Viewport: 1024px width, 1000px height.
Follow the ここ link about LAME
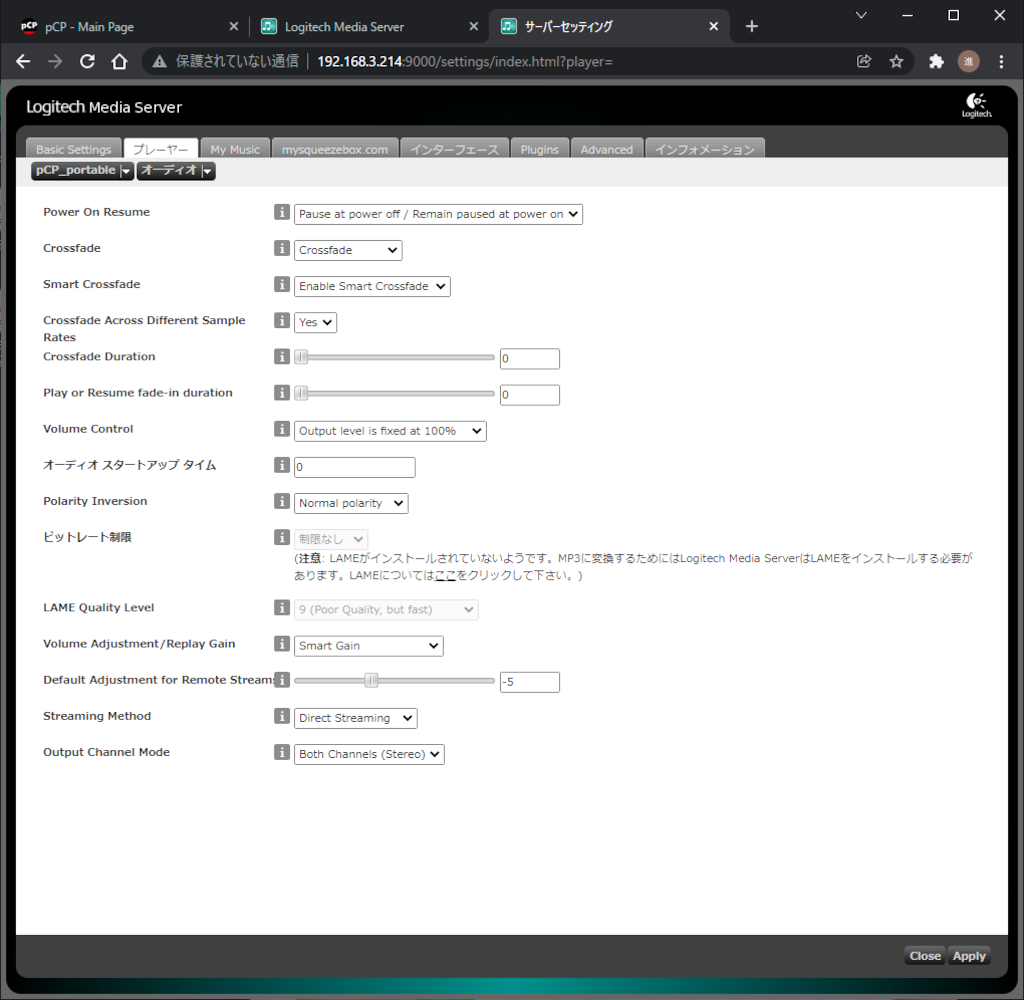pyautogui.click(x=445, y=575)
